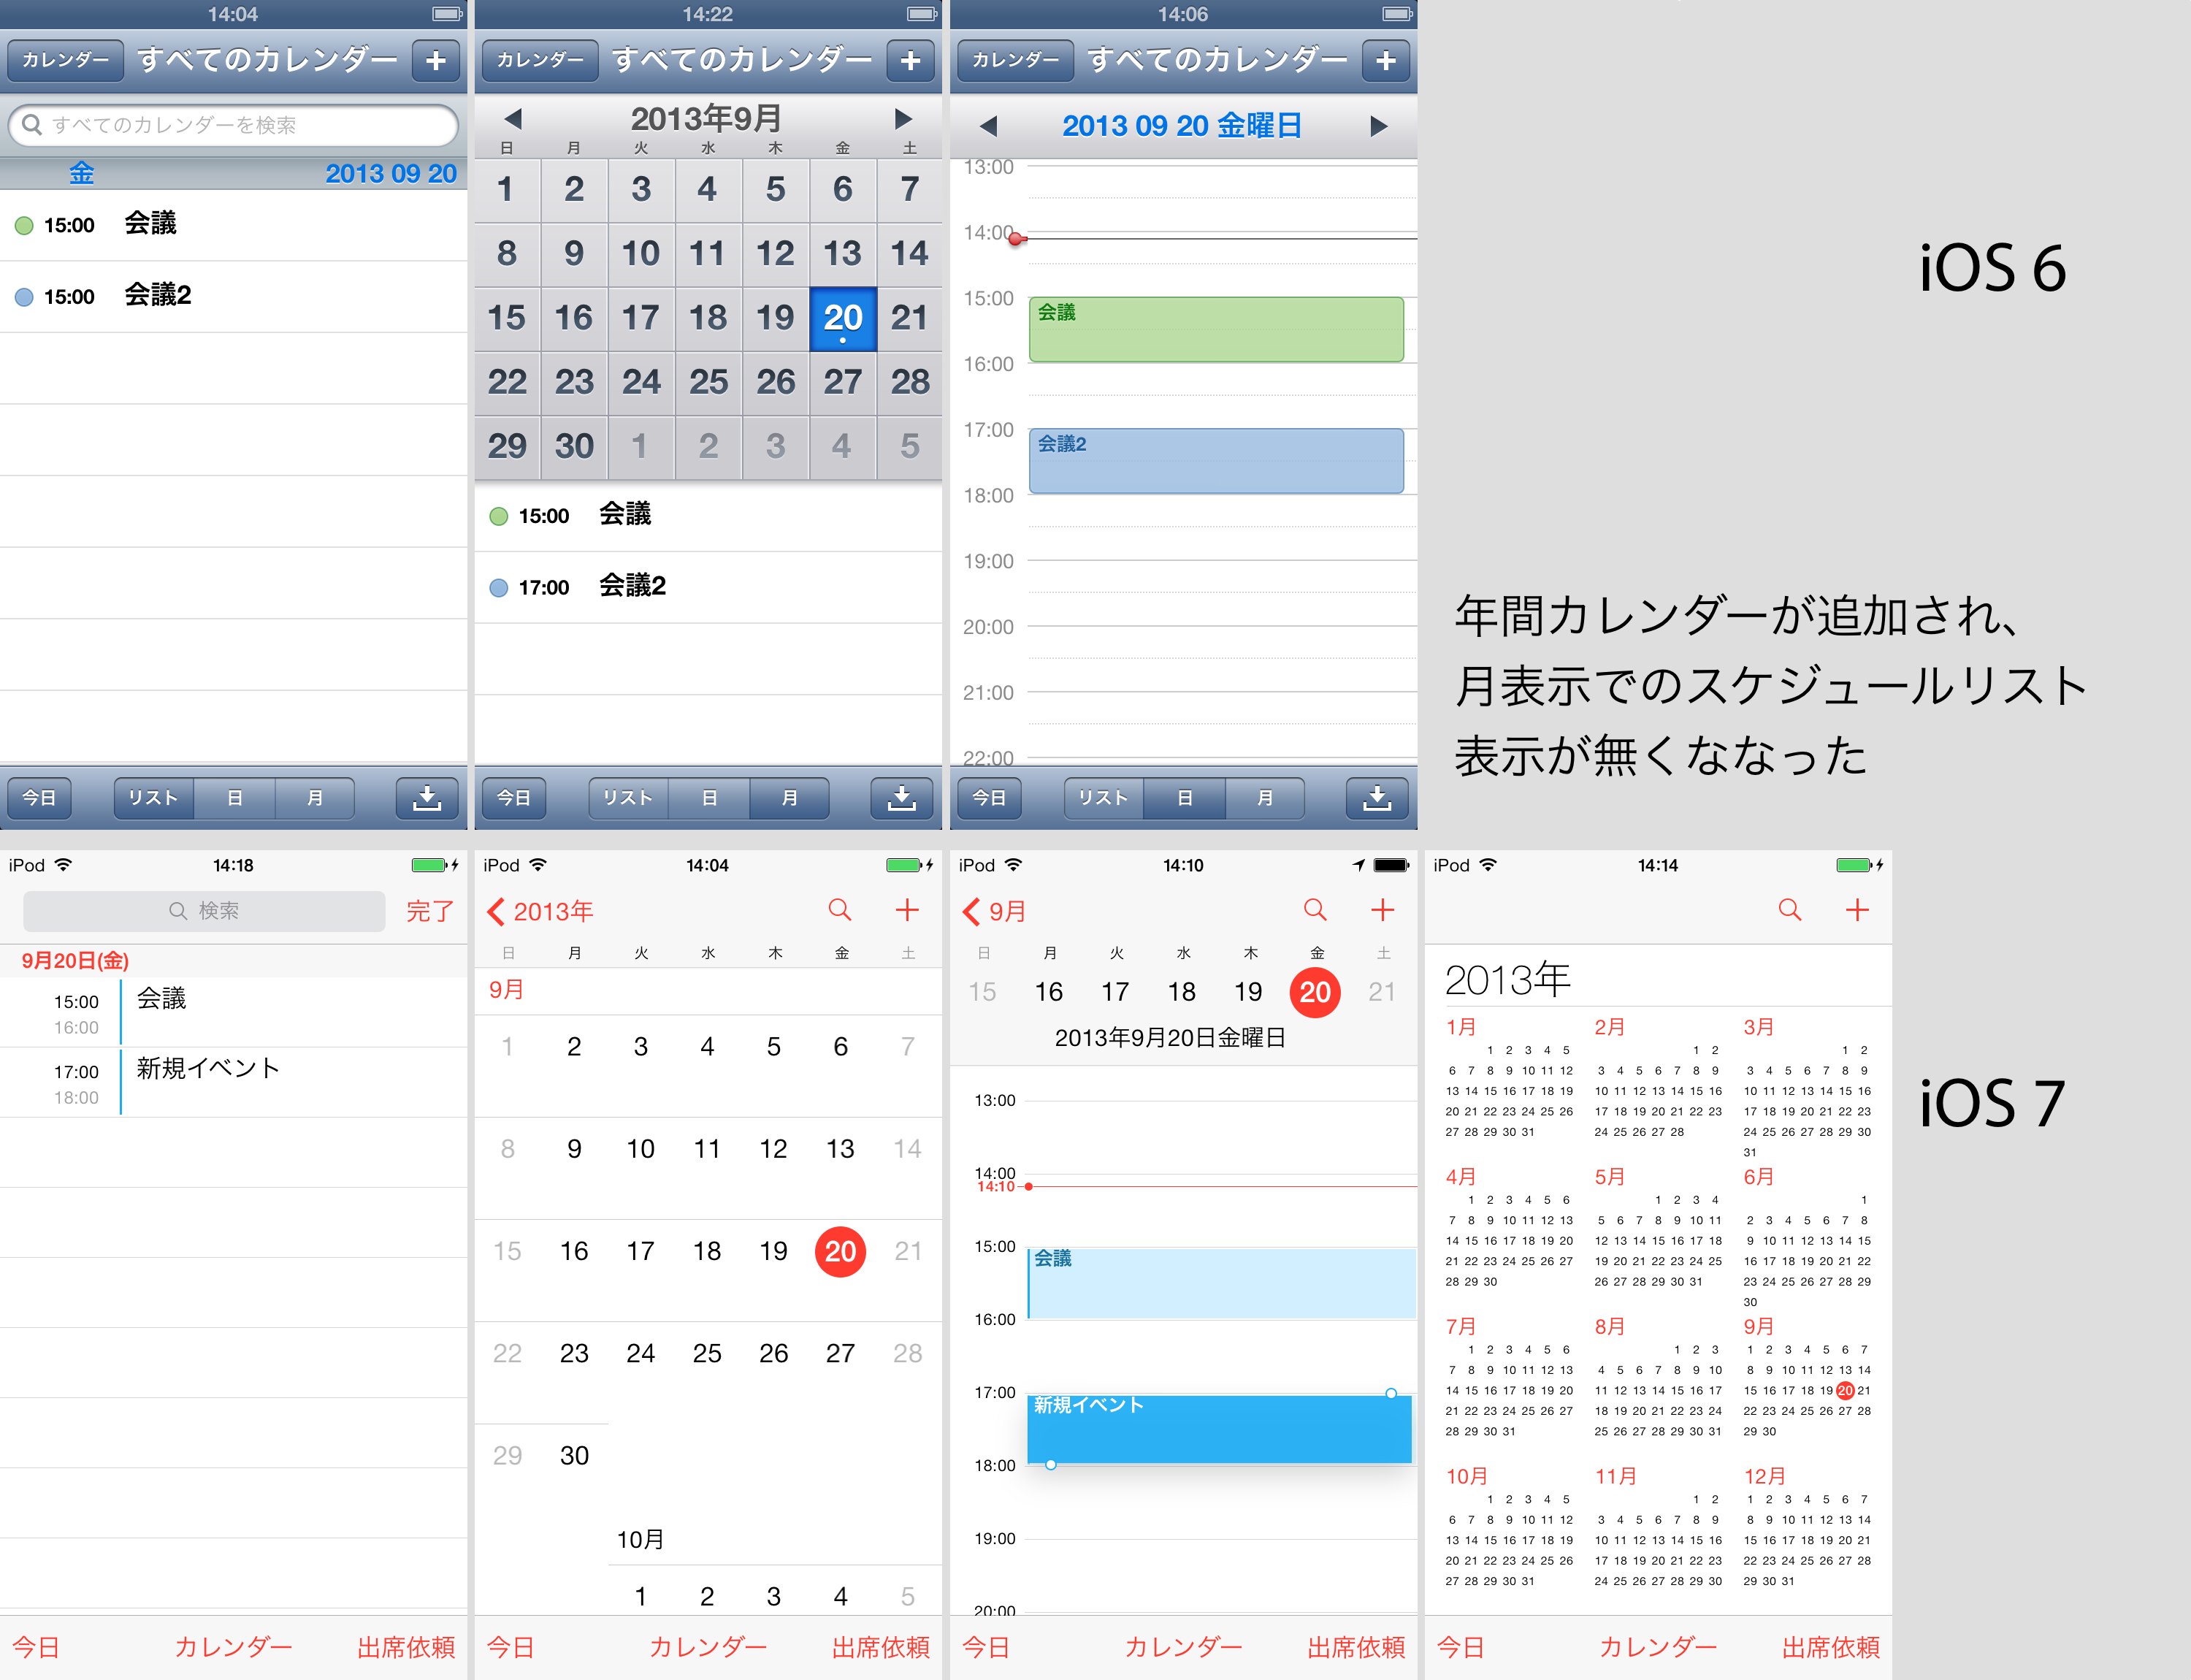
Task: Tap the すべてのカレンダーを検索 search field
Action: pos(232,126)
